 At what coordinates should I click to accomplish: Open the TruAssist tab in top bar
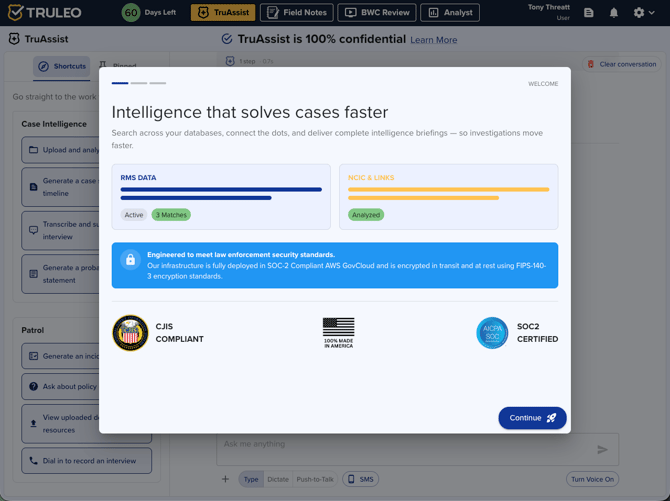[x=223, y=12]
